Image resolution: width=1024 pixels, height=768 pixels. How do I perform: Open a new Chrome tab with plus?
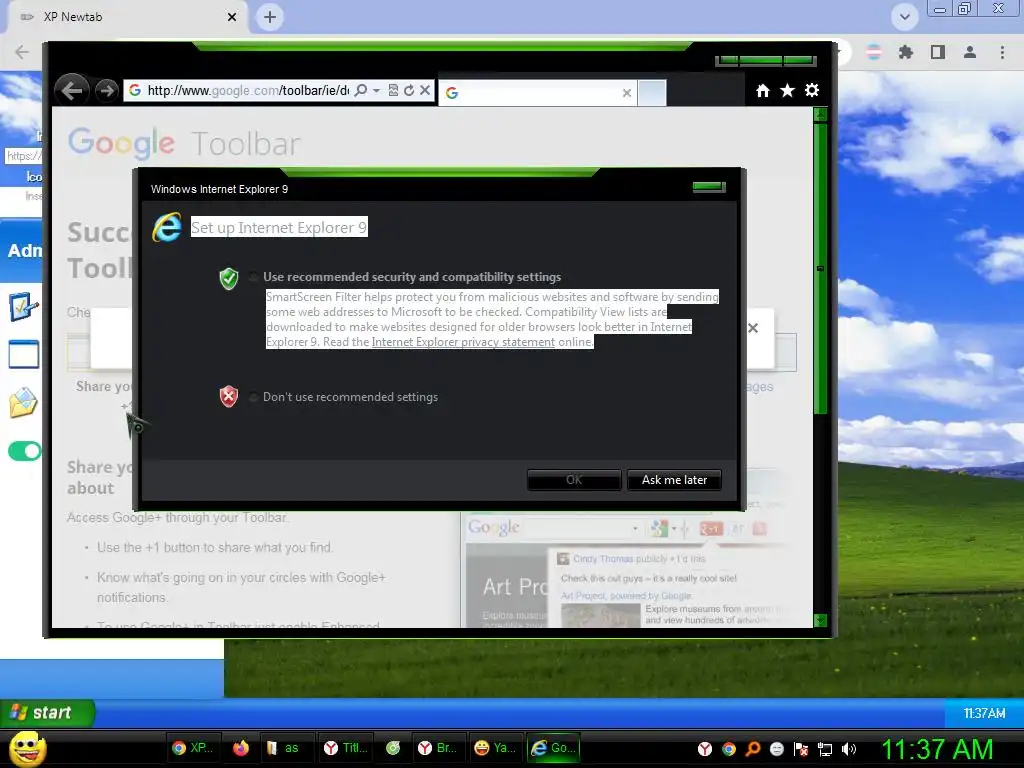click(x=270, y=17)
